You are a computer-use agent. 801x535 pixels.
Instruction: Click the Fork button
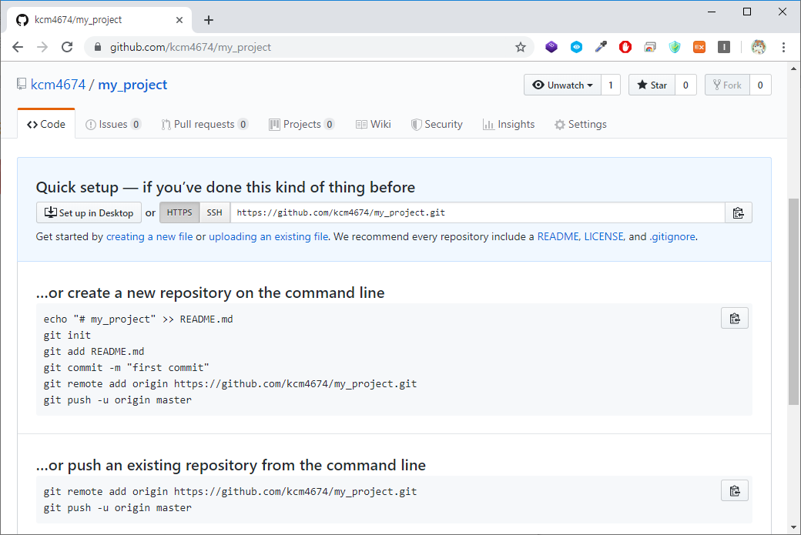[727, 85]
